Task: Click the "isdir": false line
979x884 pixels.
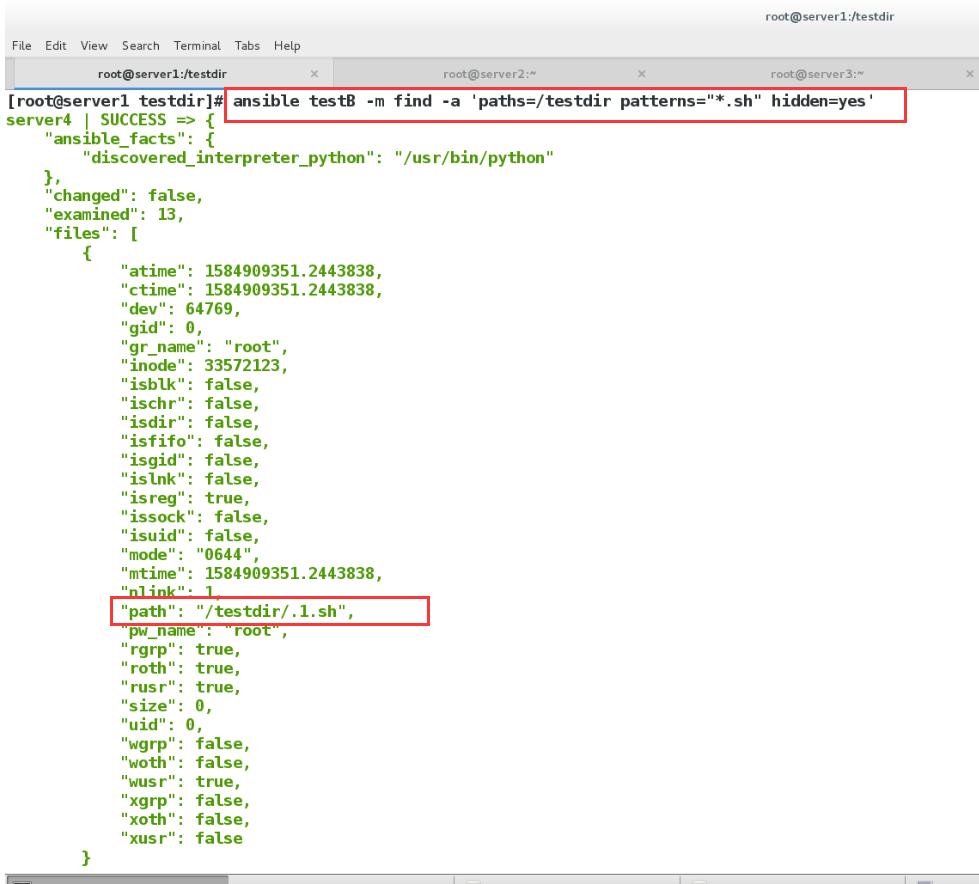Action: click(190, 422)
